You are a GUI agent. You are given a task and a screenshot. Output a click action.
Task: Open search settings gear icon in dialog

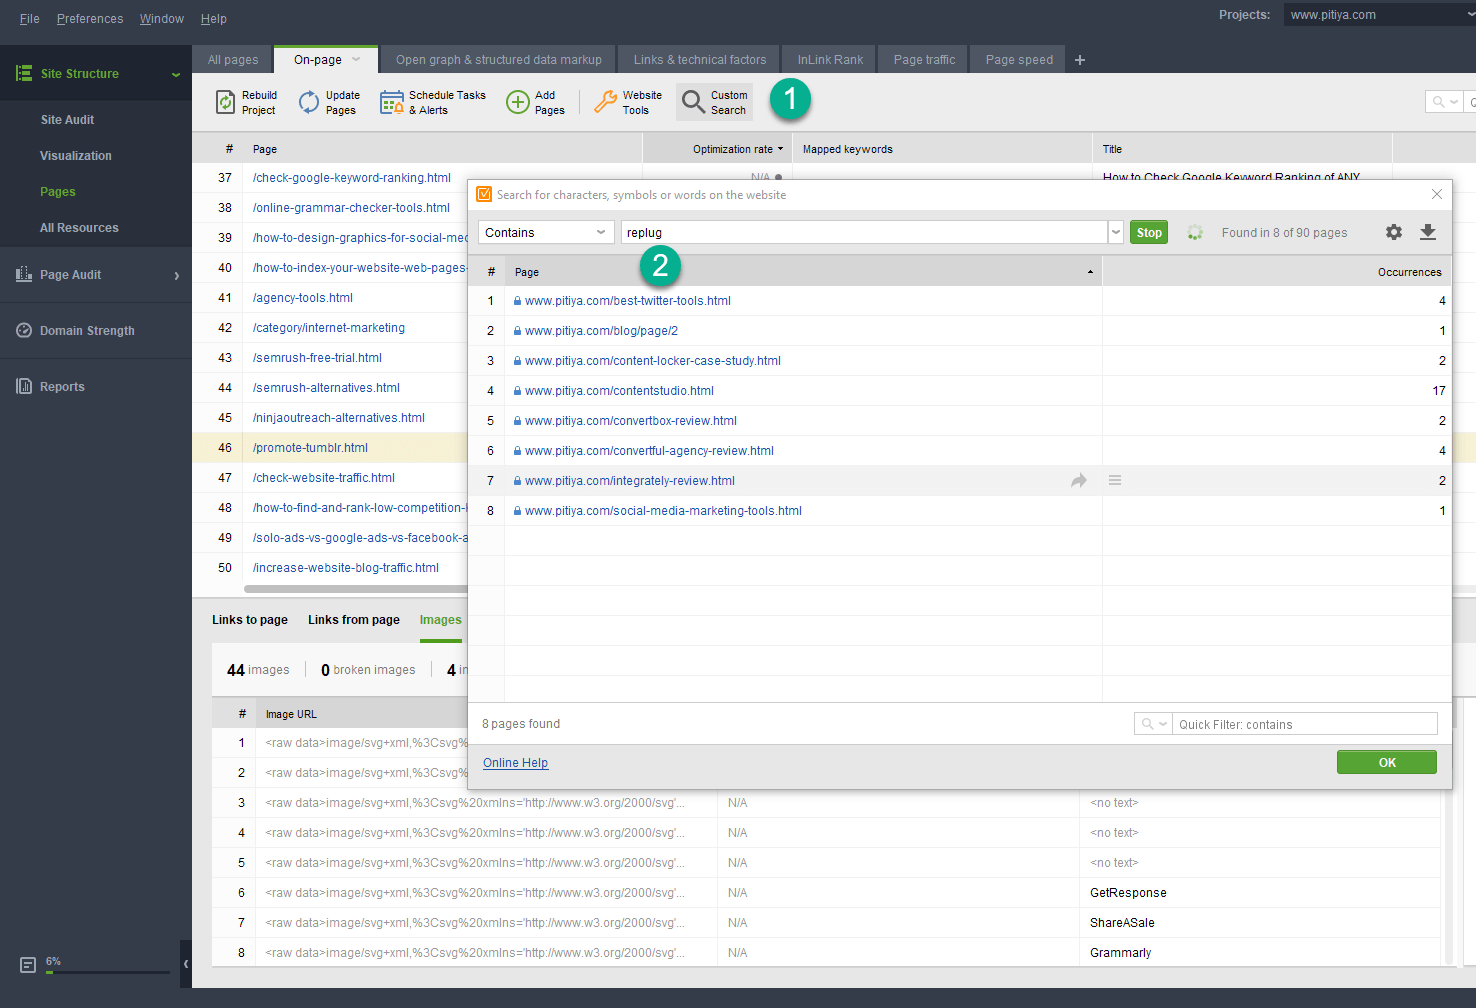(x=1394, y=232)
